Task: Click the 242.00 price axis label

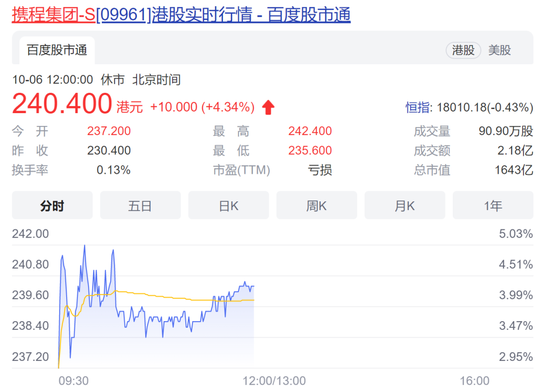Action: [31, 234]
